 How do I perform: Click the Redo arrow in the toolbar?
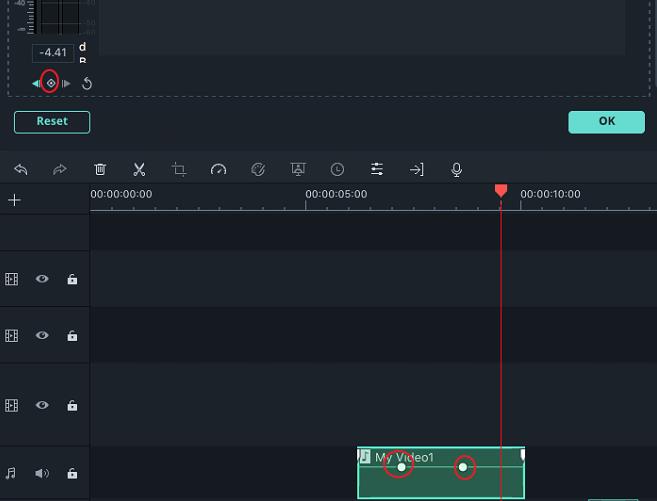pos(60,170)
